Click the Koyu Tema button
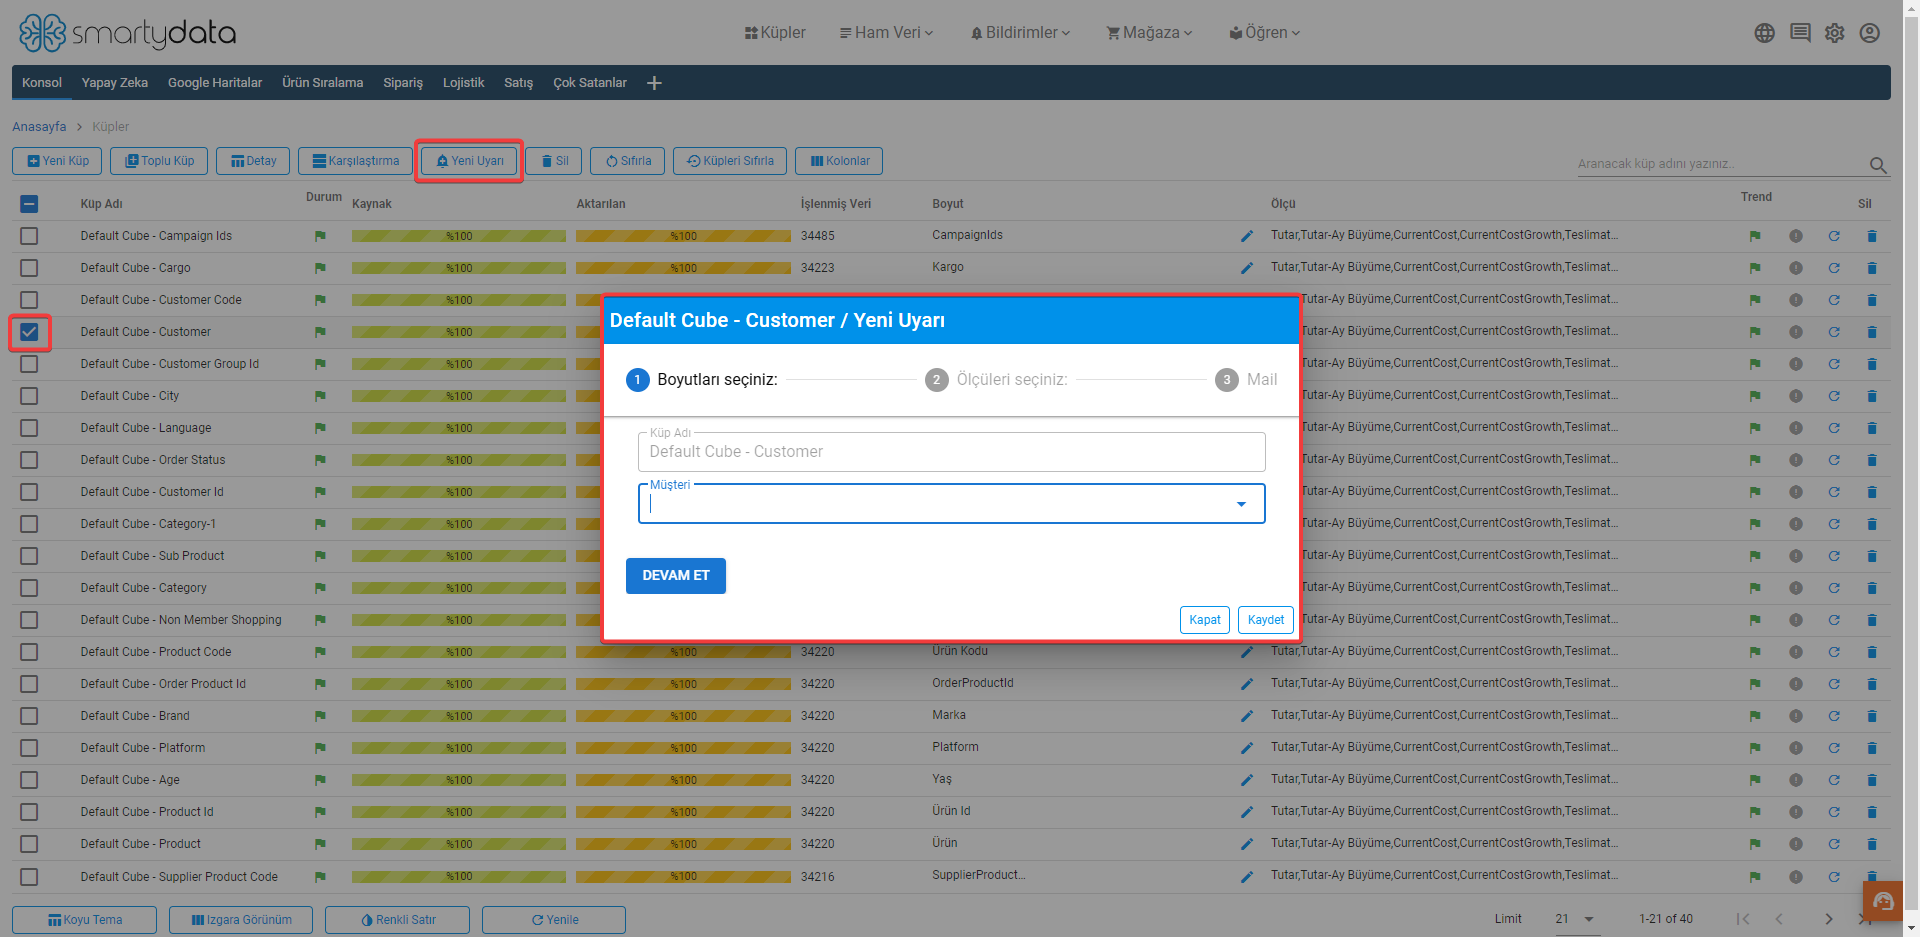Image resolution: width=1920 pixels, height=937 pixels. click(84, 920)
